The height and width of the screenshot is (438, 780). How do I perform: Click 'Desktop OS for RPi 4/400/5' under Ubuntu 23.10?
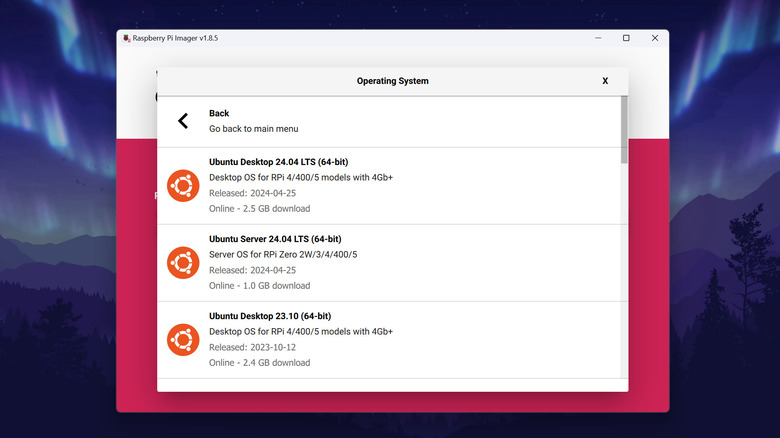[300, 331]
